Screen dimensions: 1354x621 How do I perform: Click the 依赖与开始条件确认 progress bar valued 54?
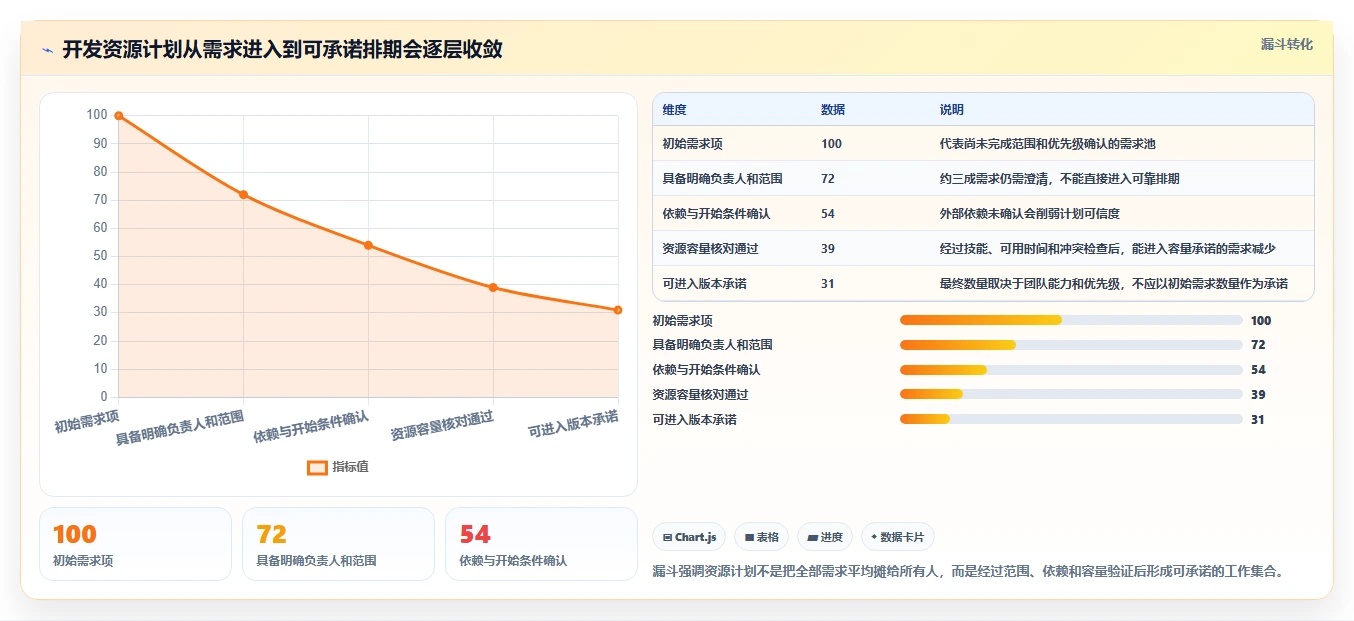[1071, 370]
